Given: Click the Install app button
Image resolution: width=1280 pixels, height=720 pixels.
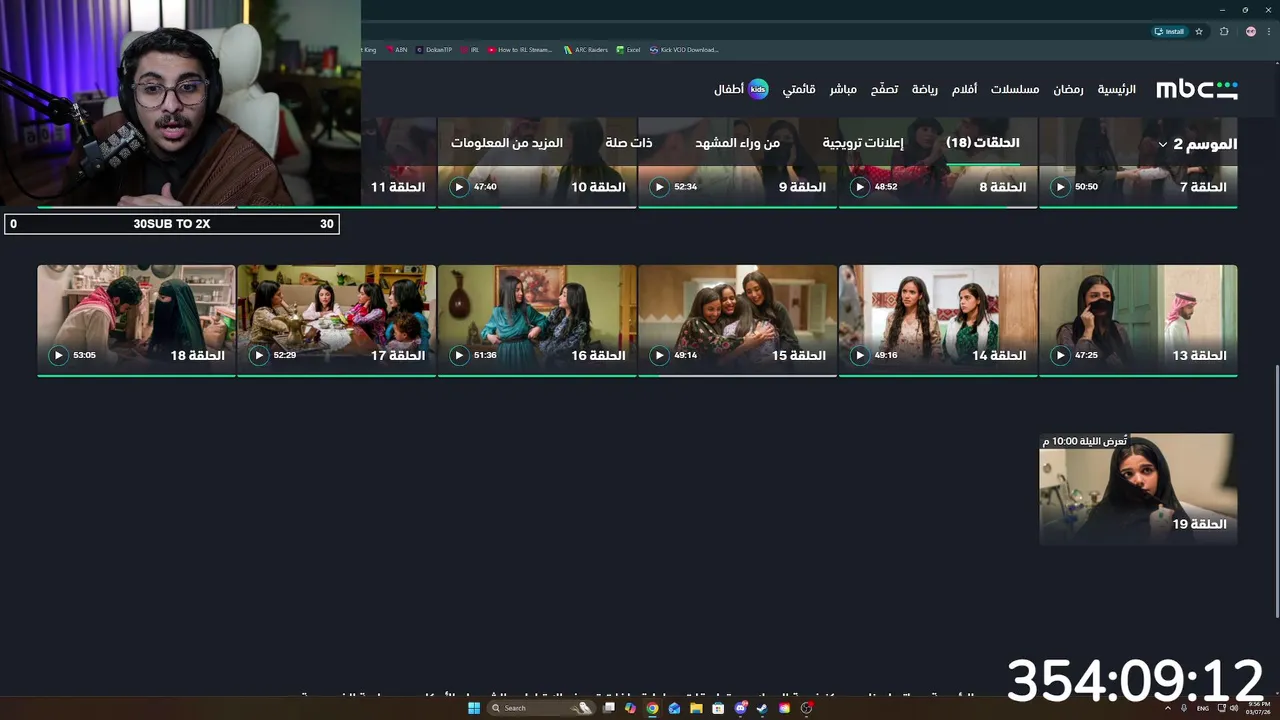Looking at the screenshot, I should [x=1169, y=31].
